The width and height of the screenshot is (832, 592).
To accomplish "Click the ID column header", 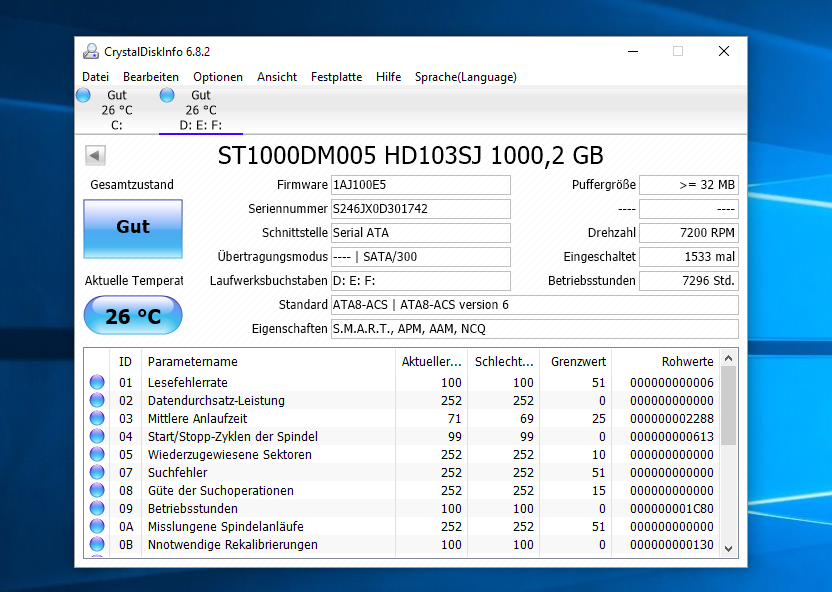I will click(x=125, y=362).
